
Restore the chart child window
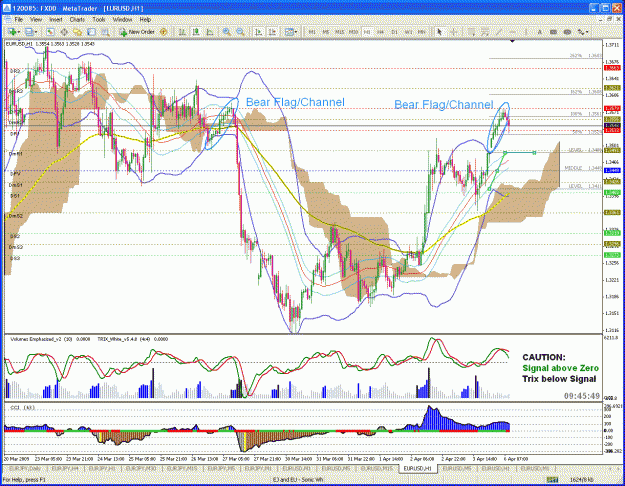[x=609, y=19]
